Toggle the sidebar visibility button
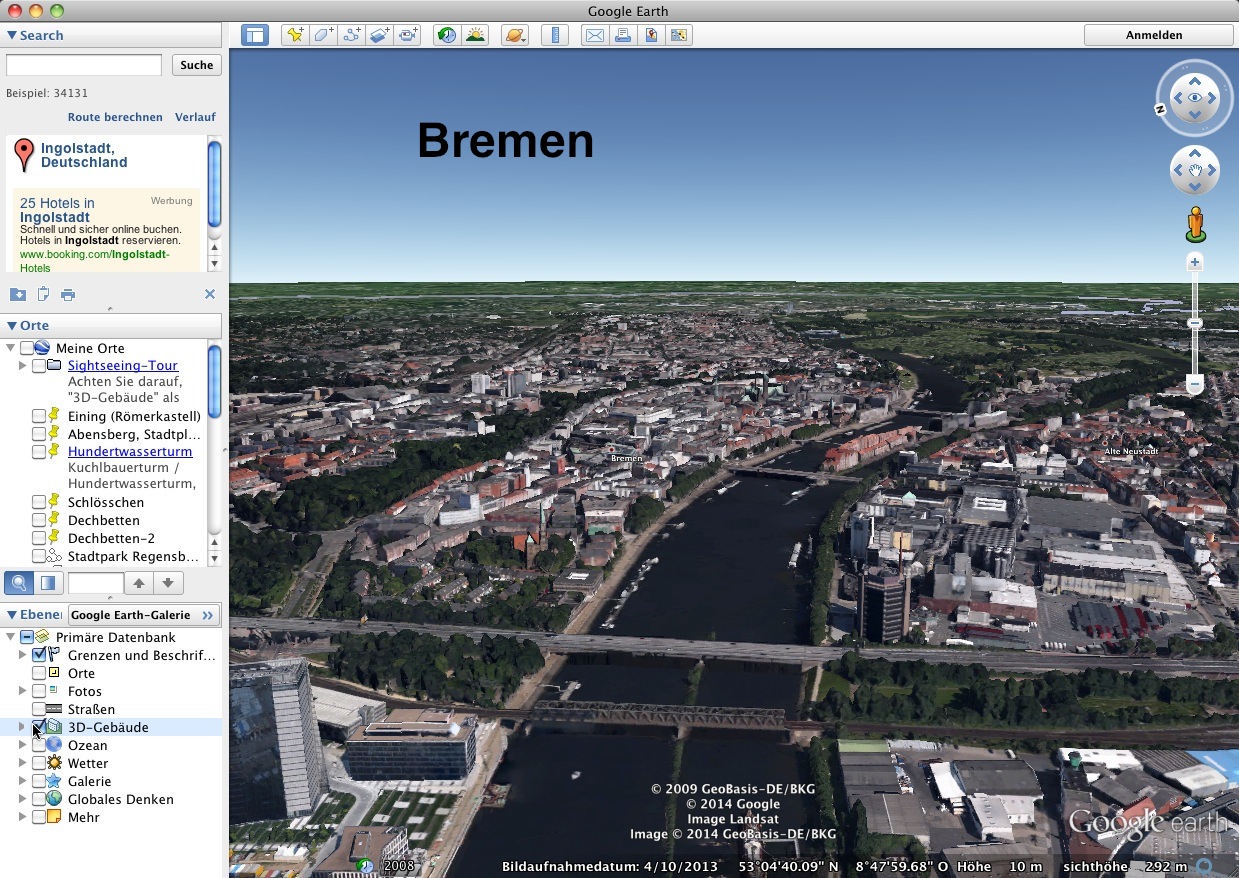1239x878 pixels. [255, 35]
